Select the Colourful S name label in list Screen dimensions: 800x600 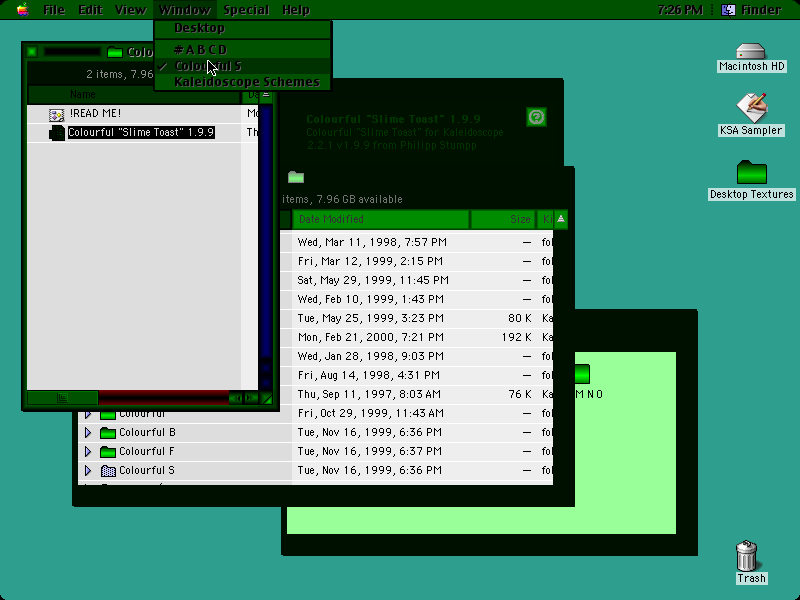[147, 470]
